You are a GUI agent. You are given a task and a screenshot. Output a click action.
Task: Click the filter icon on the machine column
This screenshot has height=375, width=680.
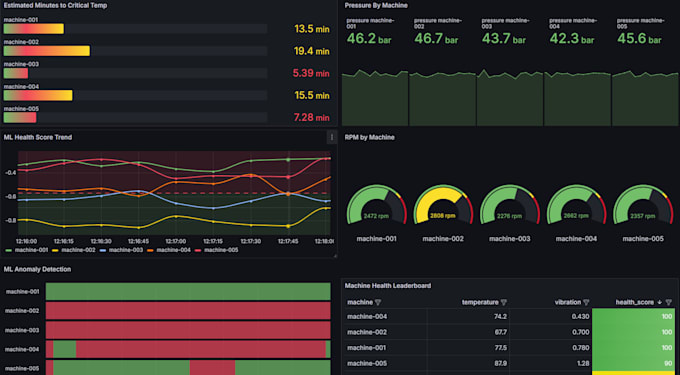tap(378, 302)
